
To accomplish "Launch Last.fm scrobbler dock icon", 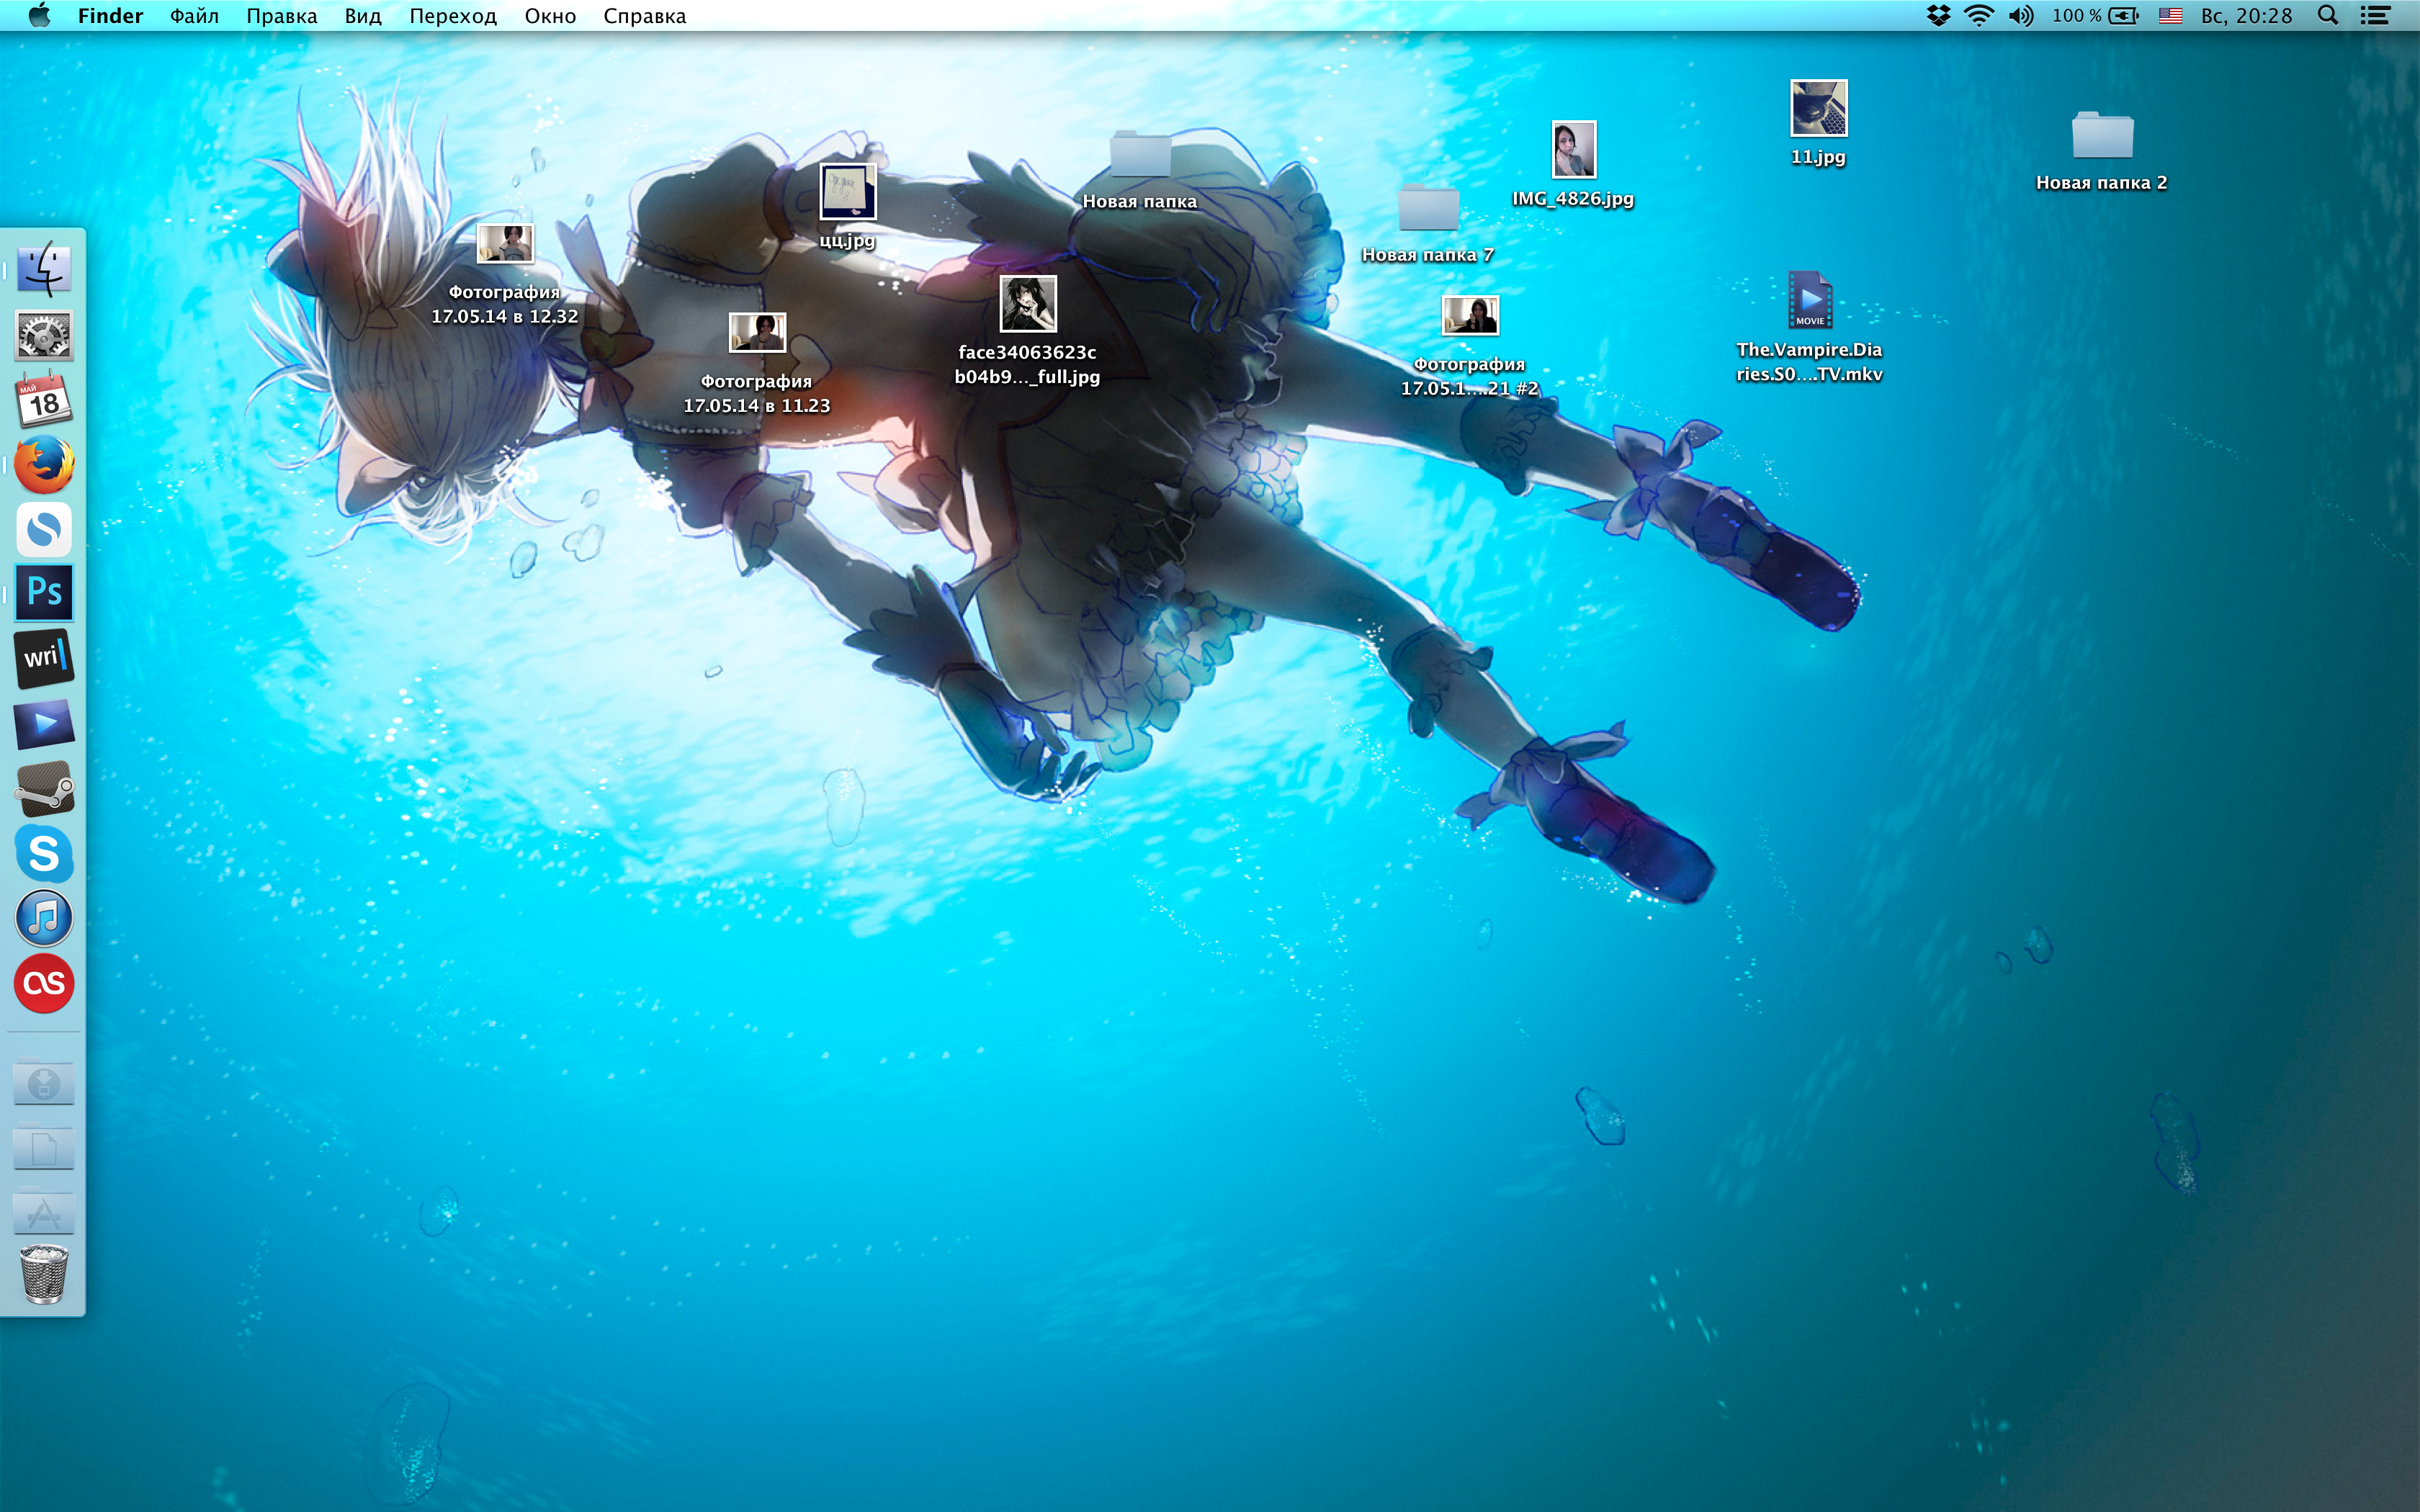I will (x=44, y=983).
